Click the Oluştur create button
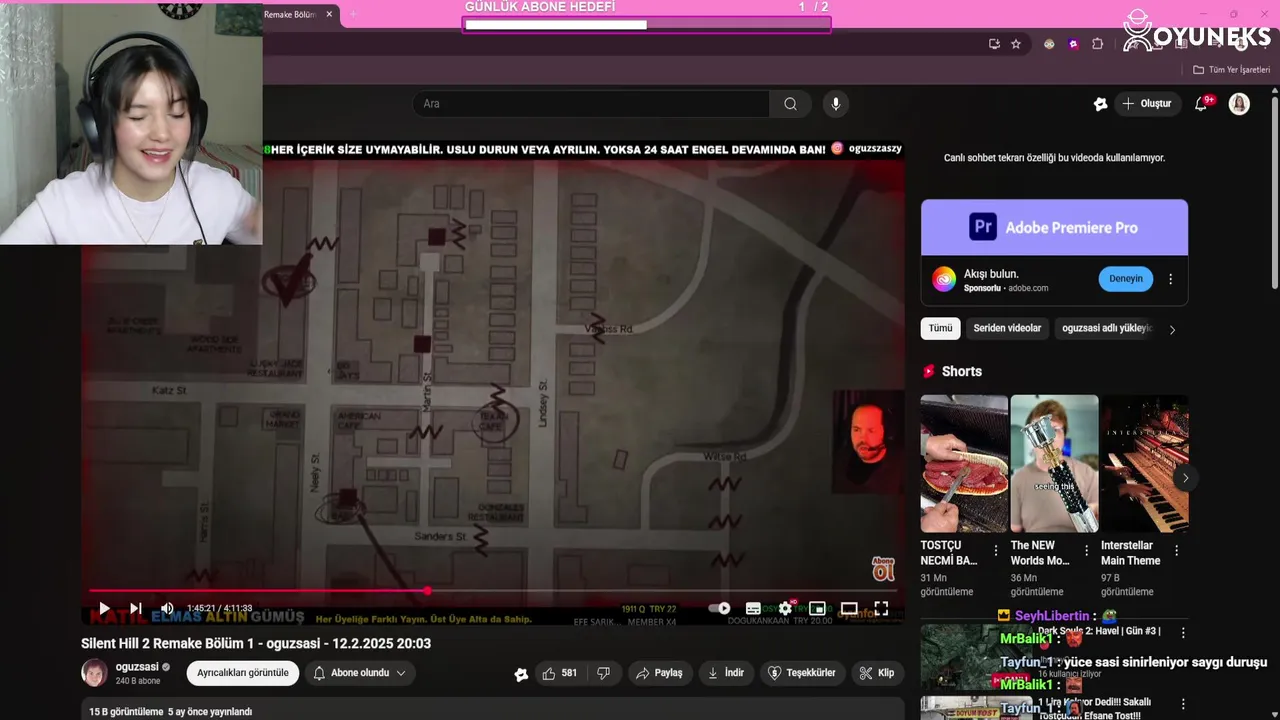The height and width of the screenshot is (720, 1280). click(1147, 104)
